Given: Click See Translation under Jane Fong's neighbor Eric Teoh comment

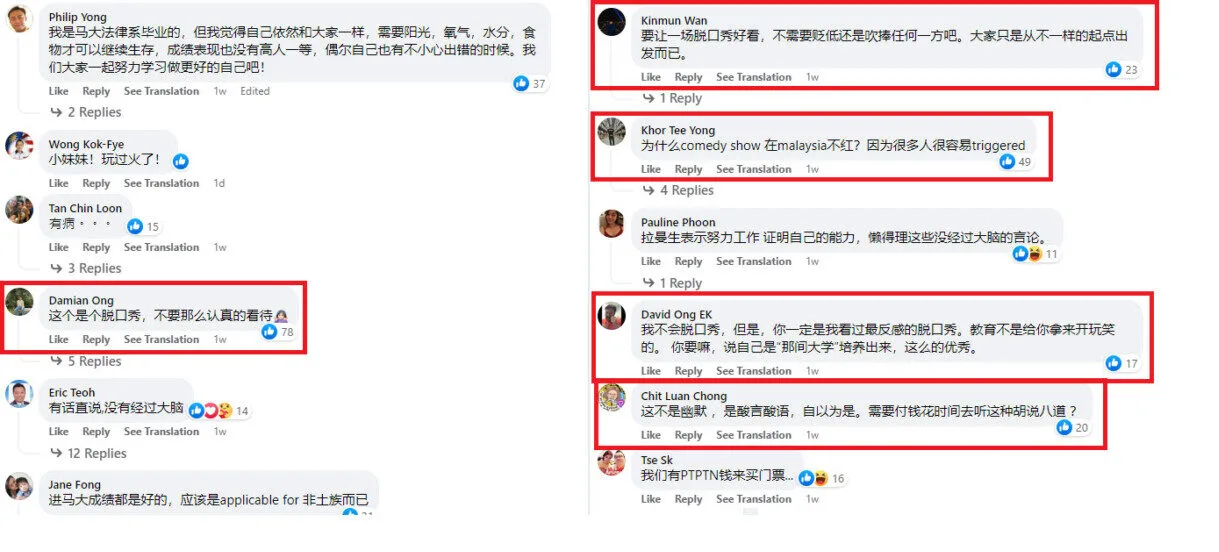Looking at the screenshot, I should (x=161, y=432).
